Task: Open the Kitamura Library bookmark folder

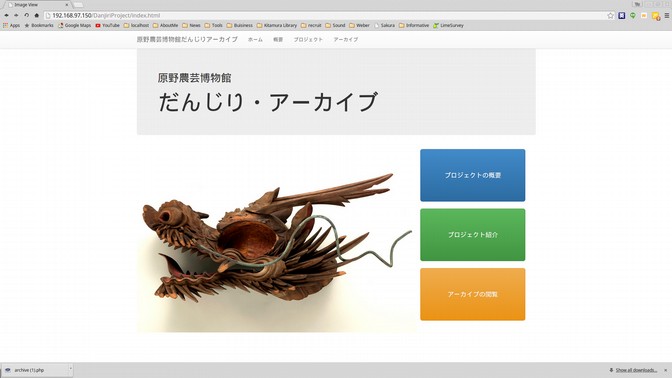Action: coord(277,25)
